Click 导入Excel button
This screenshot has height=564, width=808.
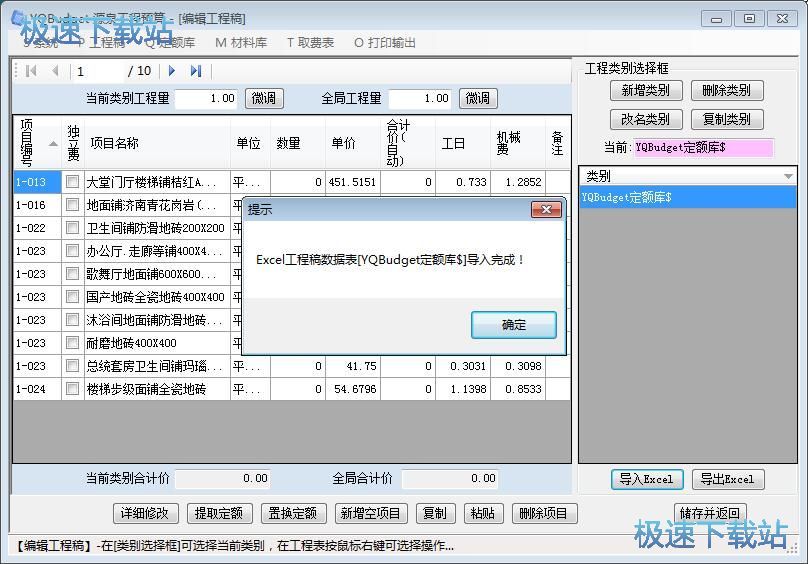[x=647, y=479]
